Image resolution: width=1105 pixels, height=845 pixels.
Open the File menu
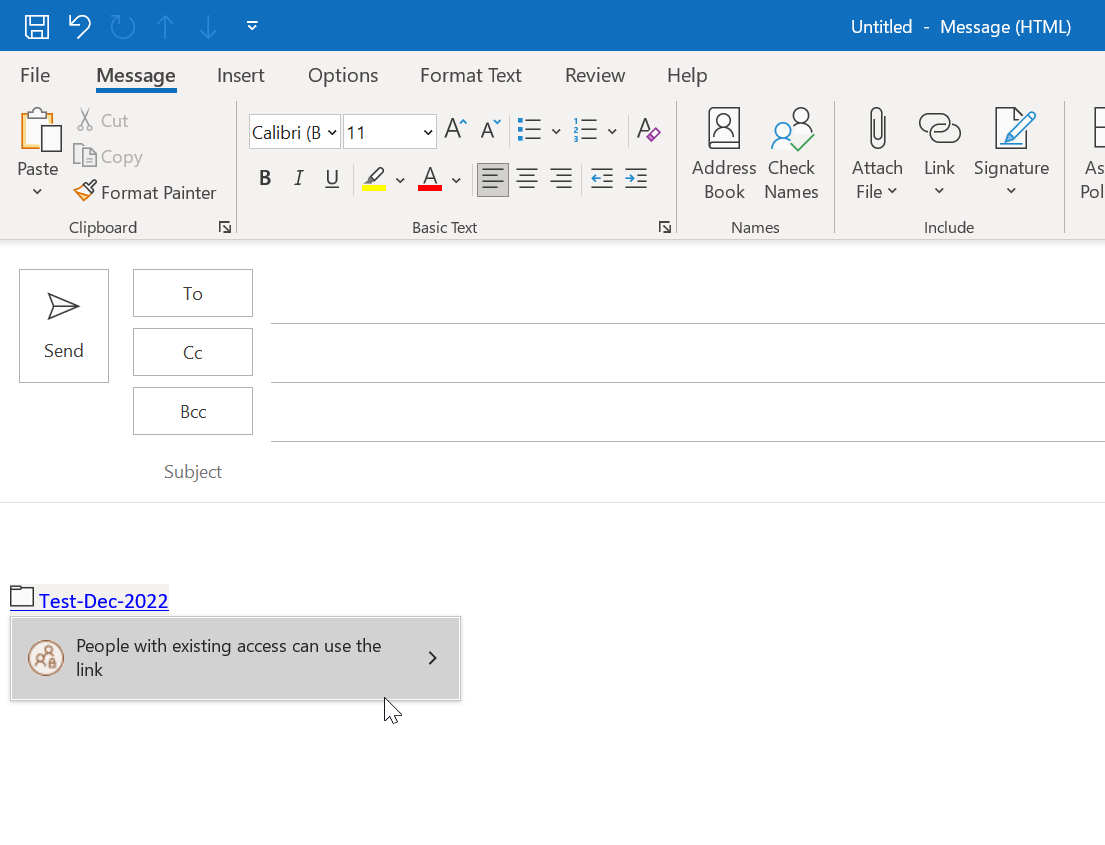coord(35,75)
